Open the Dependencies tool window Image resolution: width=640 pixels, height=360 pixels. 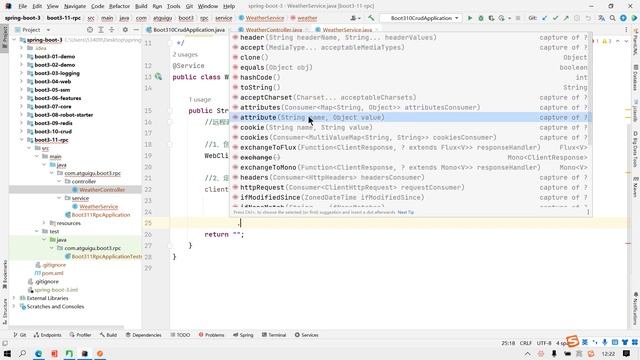143,335
